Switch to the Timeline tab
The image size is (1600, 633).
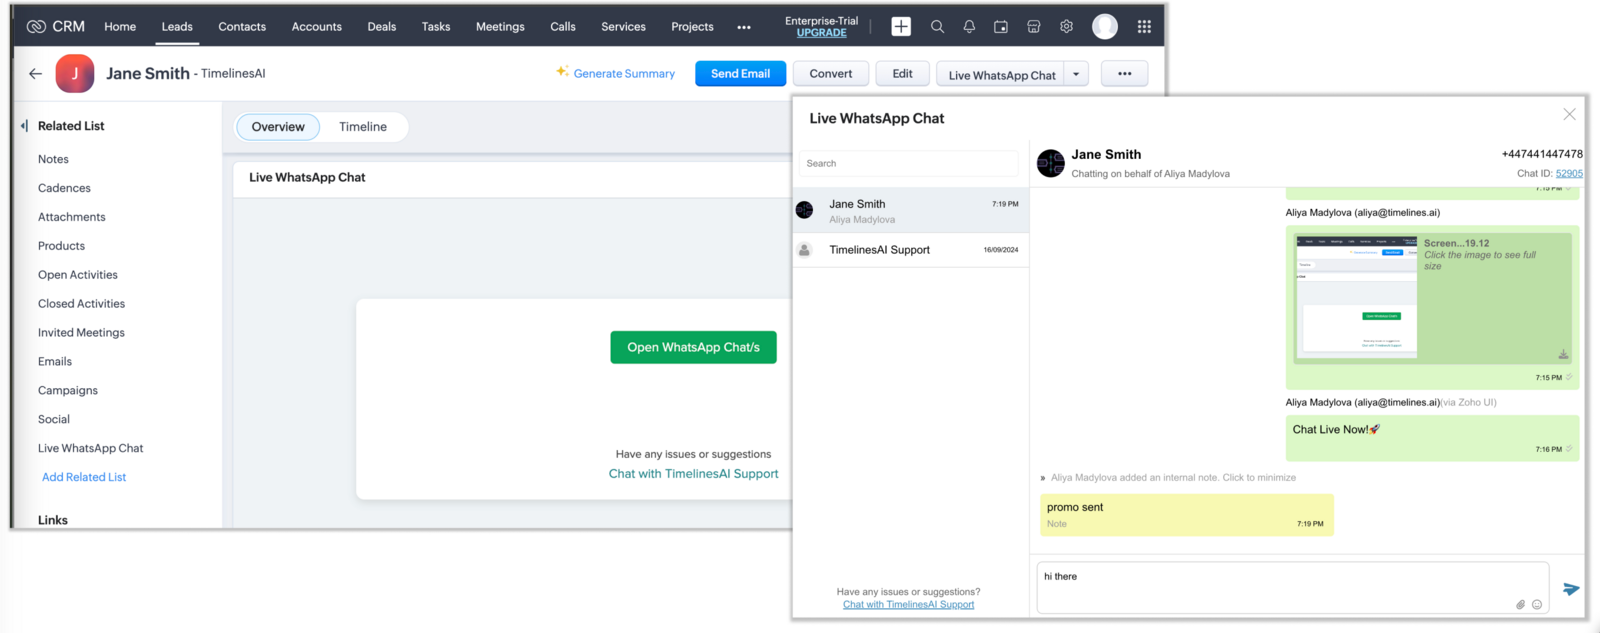click(x=362, y=127)
